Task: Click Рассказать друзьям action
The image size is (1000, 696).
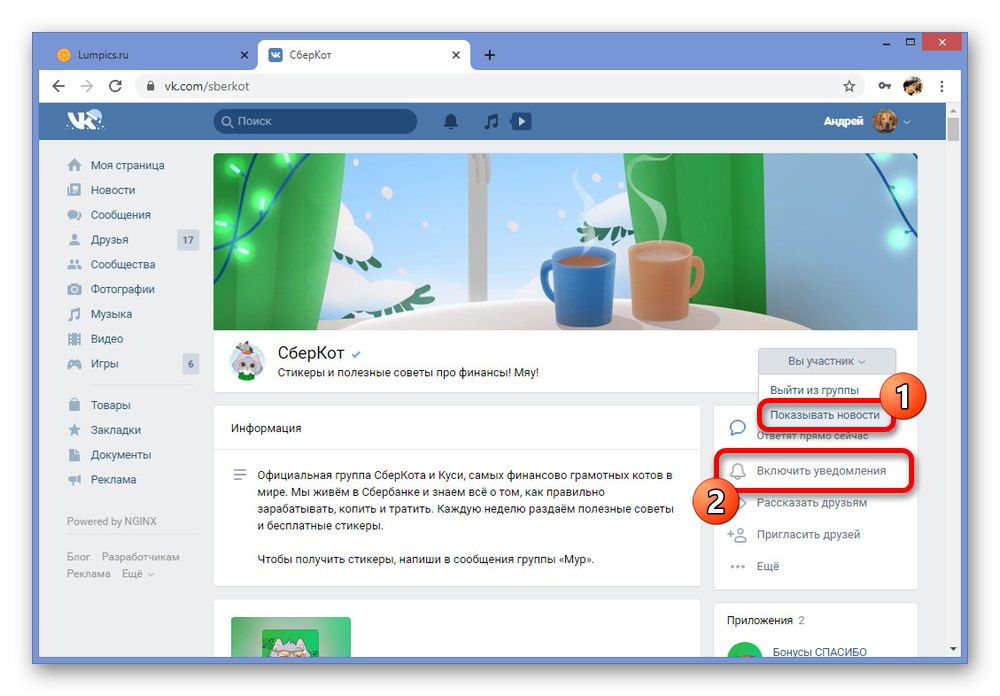Action: [x=811, y=503]
